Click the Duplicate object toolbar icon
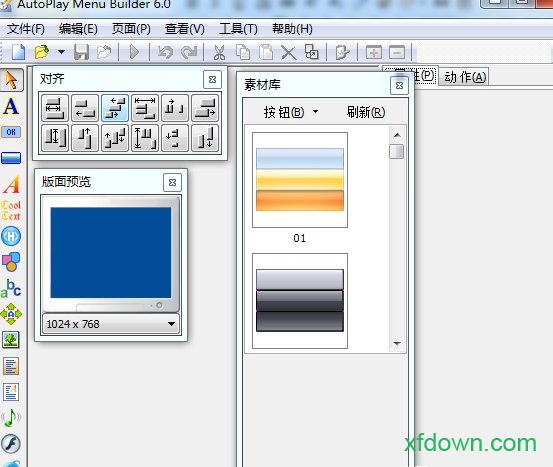The height and width of the screenshot is (467, 553). (312, 52)
